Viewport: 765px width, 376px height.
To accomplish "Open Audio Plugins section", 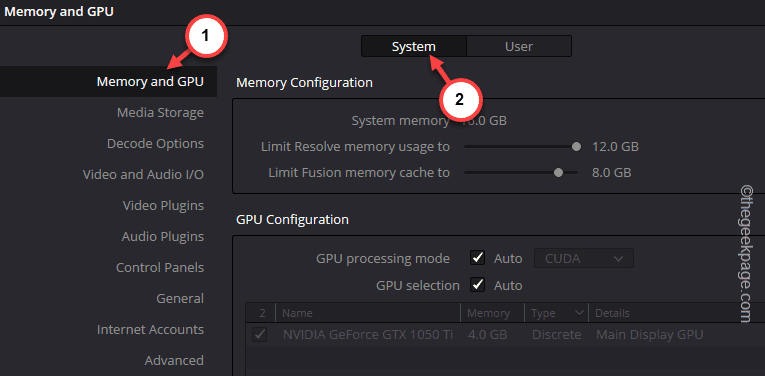I will [x=162, y=237].
